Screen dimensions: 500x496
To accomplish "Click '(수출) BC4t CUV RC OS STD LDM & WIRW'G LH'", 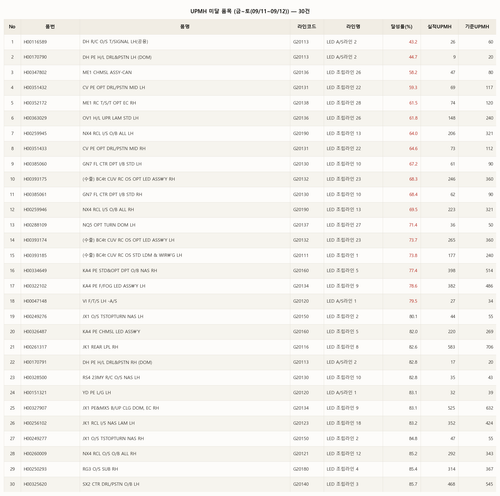I will (x=132, y=255).
